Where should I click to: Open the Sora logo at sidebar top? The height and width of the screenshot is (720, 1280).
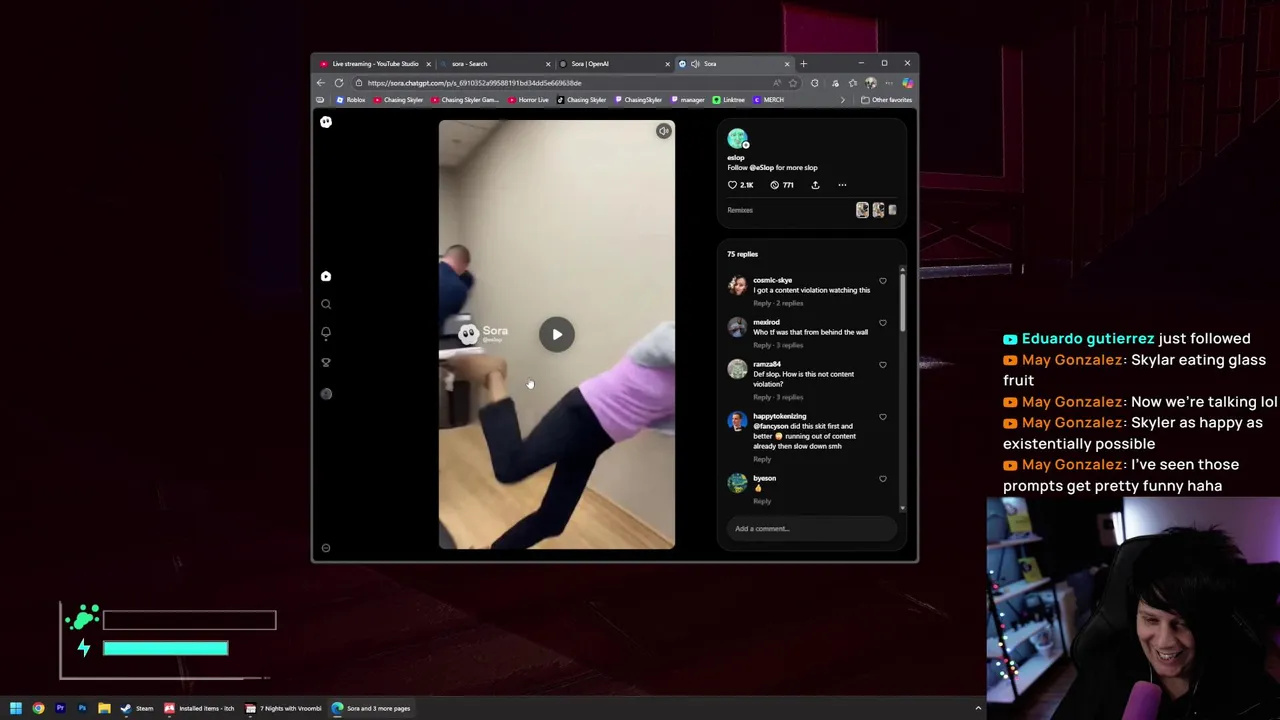pyautogui.click(x=325, y=122)
